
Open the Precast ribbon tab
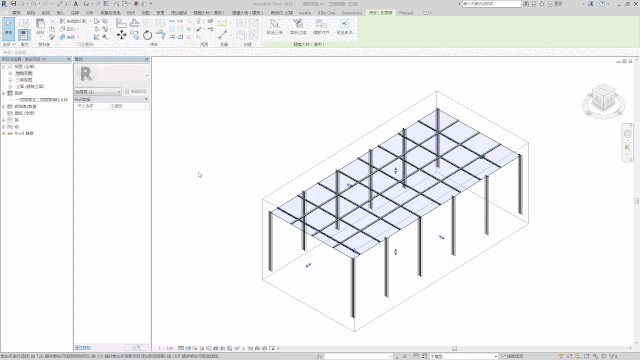[406, 13]
